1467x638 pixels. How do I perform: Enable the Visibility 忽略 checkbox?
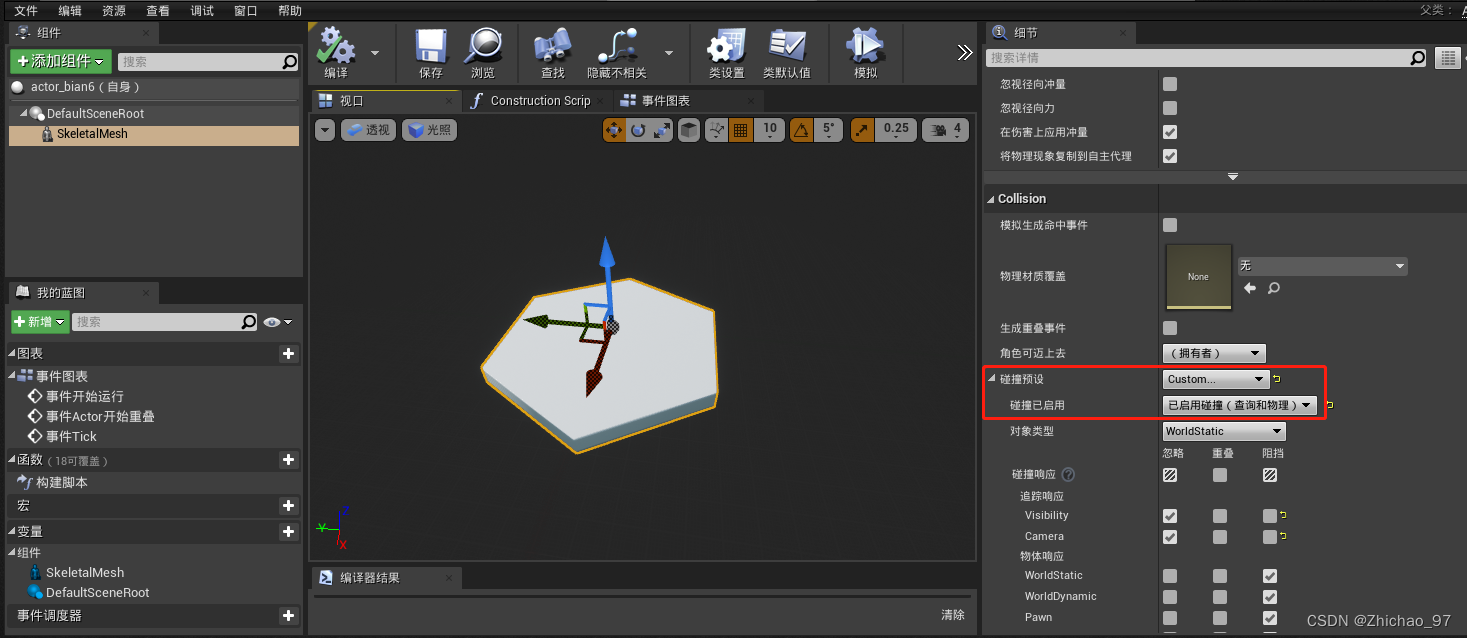coord(1170,515)
